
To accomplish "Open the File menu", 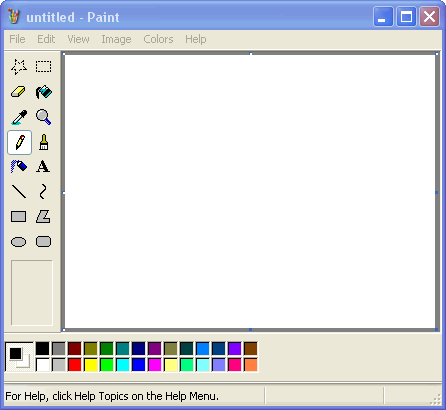I will coord(17,39).
